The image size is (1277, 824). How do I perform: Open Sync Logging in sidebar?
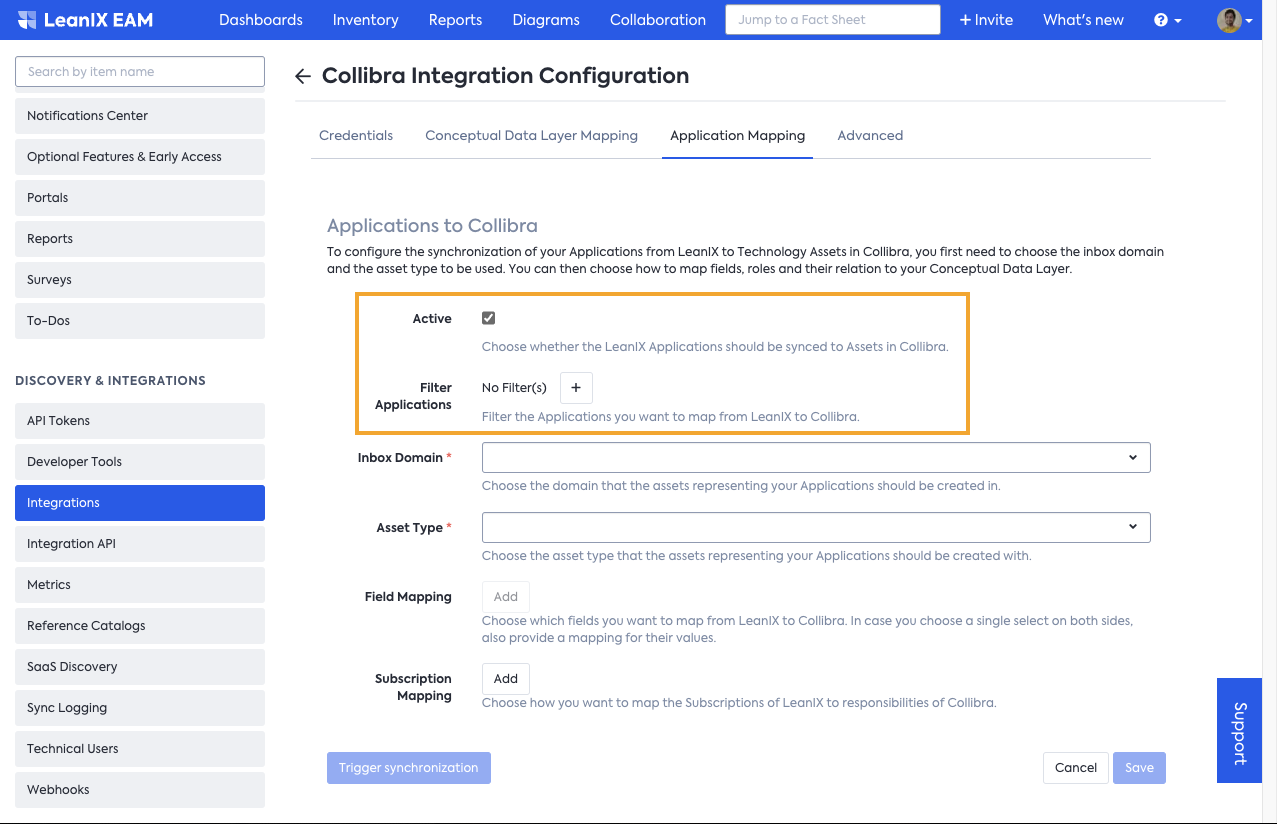pyautogui.click(x=140, y=708)
